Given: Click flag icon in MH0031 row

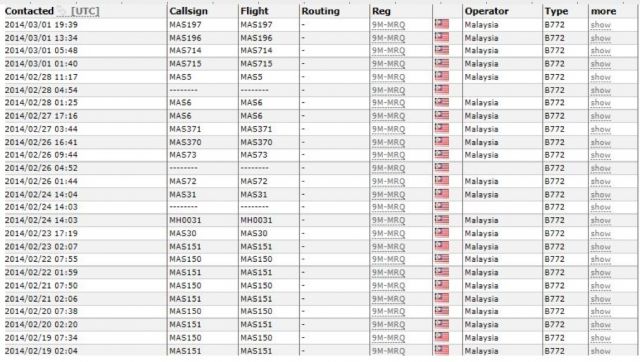Looking at the screenshot, I should coord(442,220).
